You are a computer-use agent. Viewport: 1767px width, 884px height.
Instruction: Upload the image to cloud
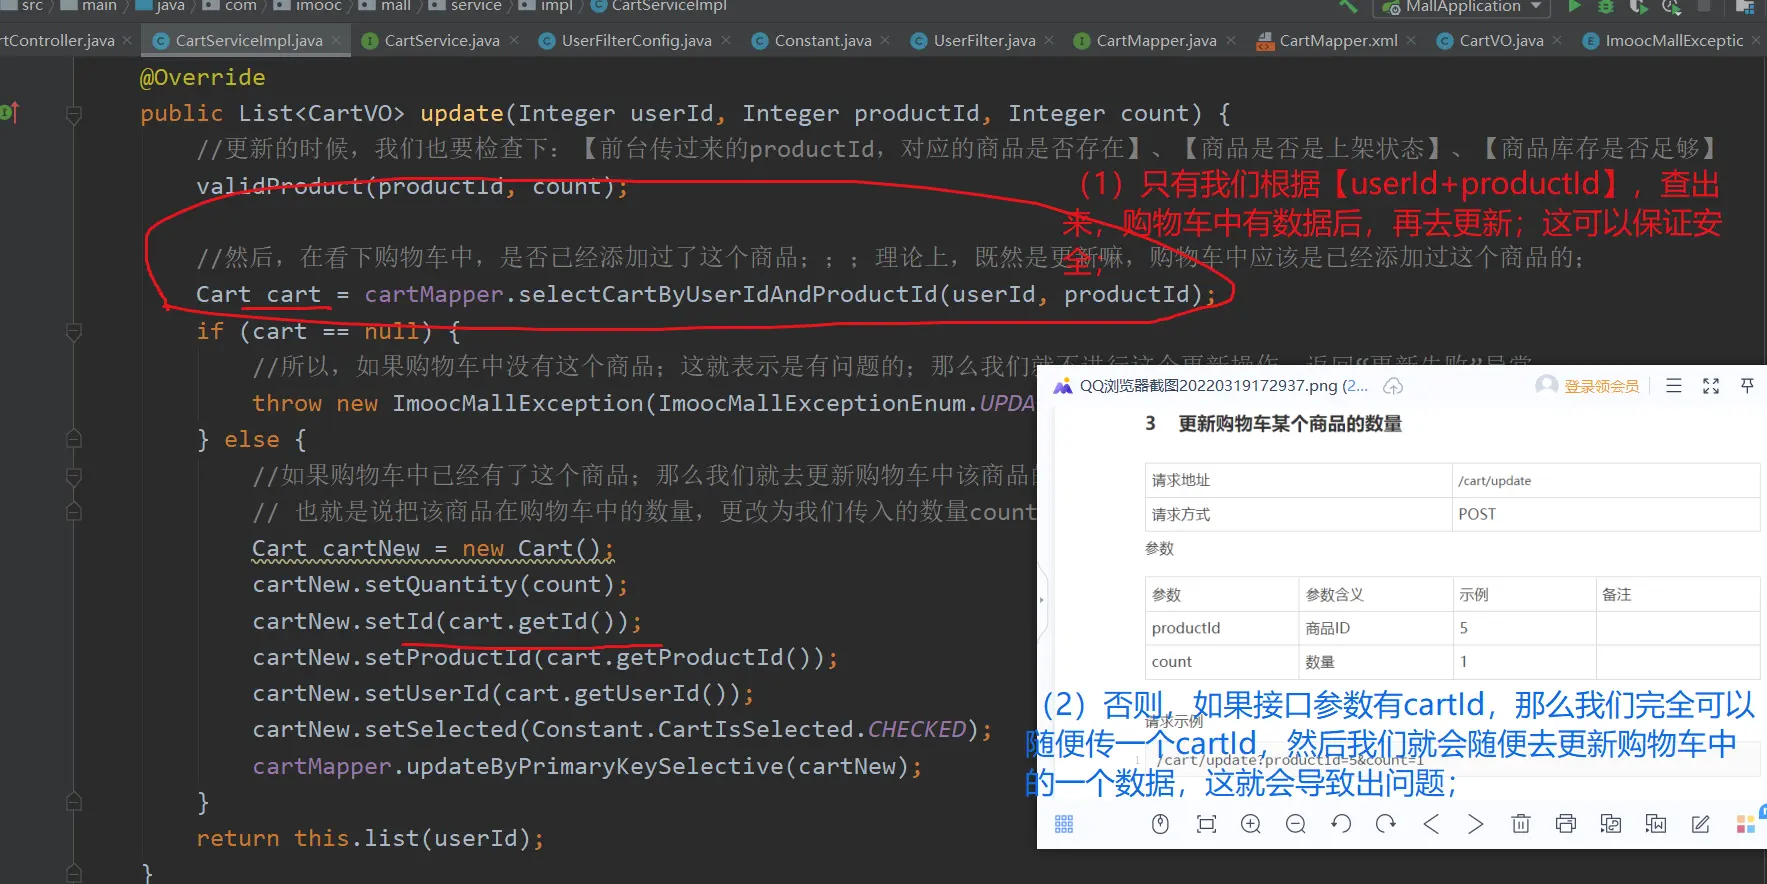coord(1393,386)
